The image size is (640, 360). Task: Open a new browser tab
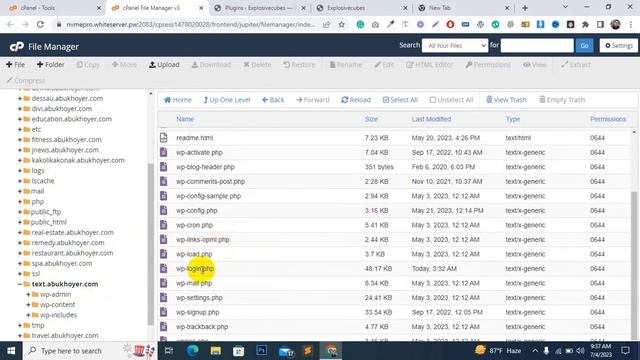525,8
